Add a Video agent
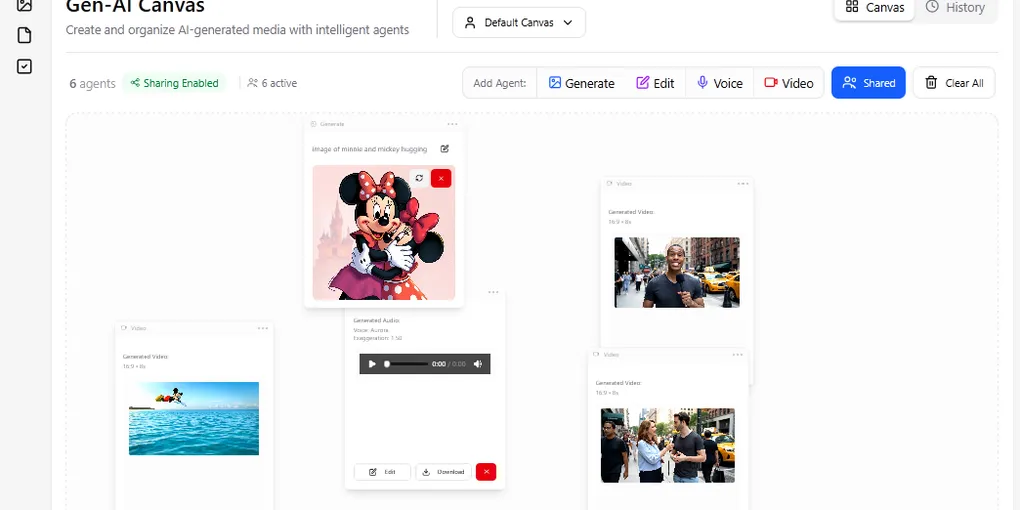The width and height of the screenshot is (1020, 510). coord(788,83)
